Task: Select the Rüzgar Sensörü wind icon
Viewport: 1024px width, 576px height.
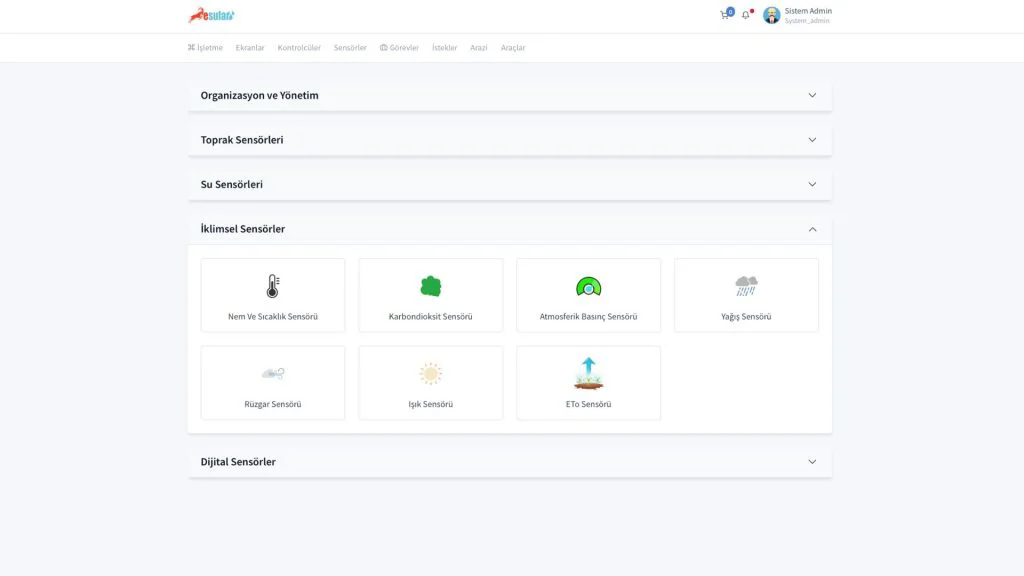Action: coord(272,374)
